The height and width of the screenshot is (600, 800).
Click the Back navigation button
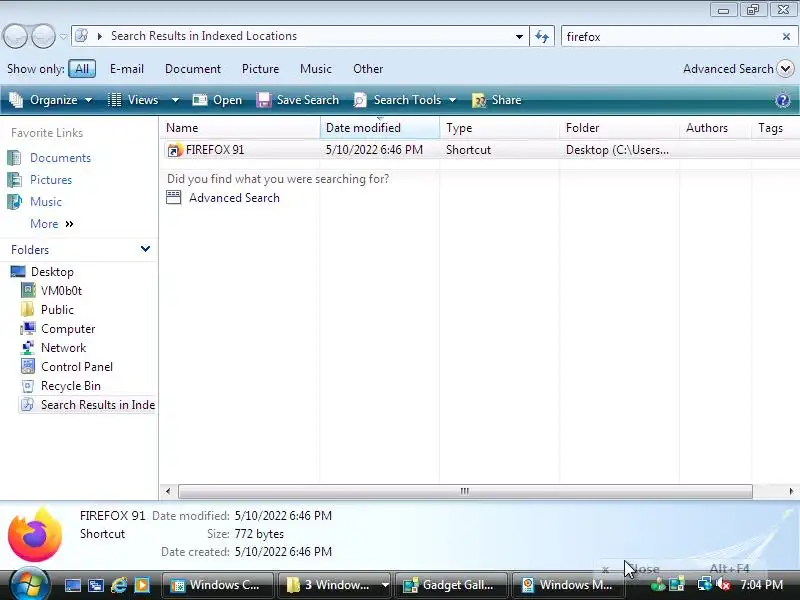pos(15,36)
